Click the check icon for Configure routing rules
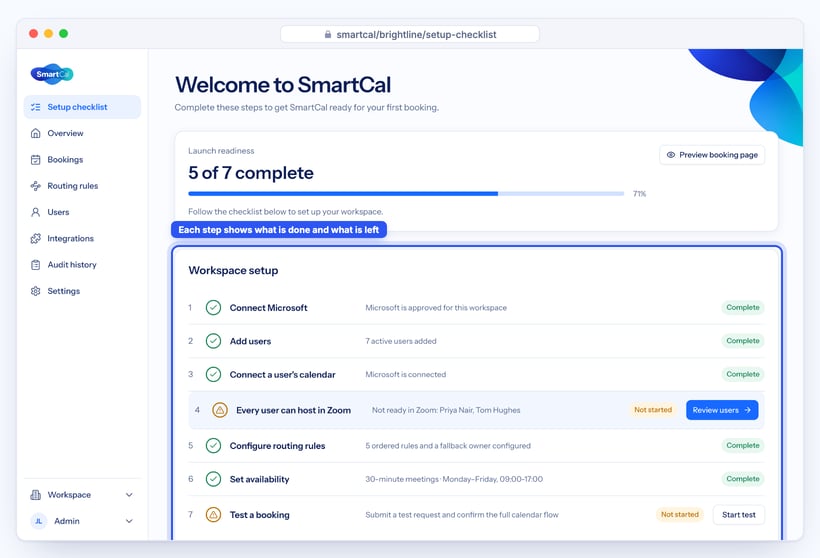 point(213,446)
